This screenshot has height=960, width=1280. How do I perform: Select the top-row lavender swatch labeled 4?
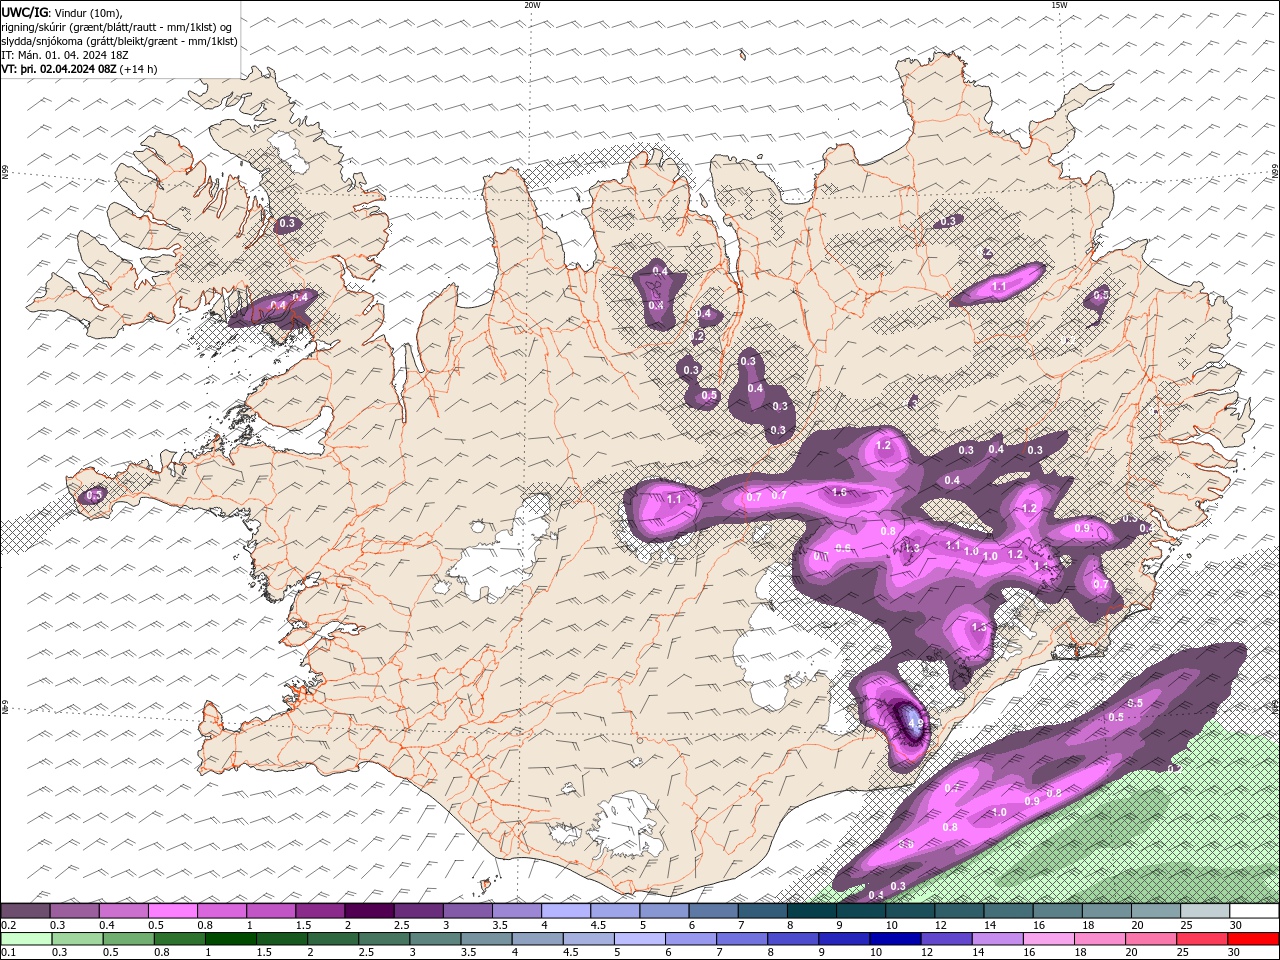(566, 911)
